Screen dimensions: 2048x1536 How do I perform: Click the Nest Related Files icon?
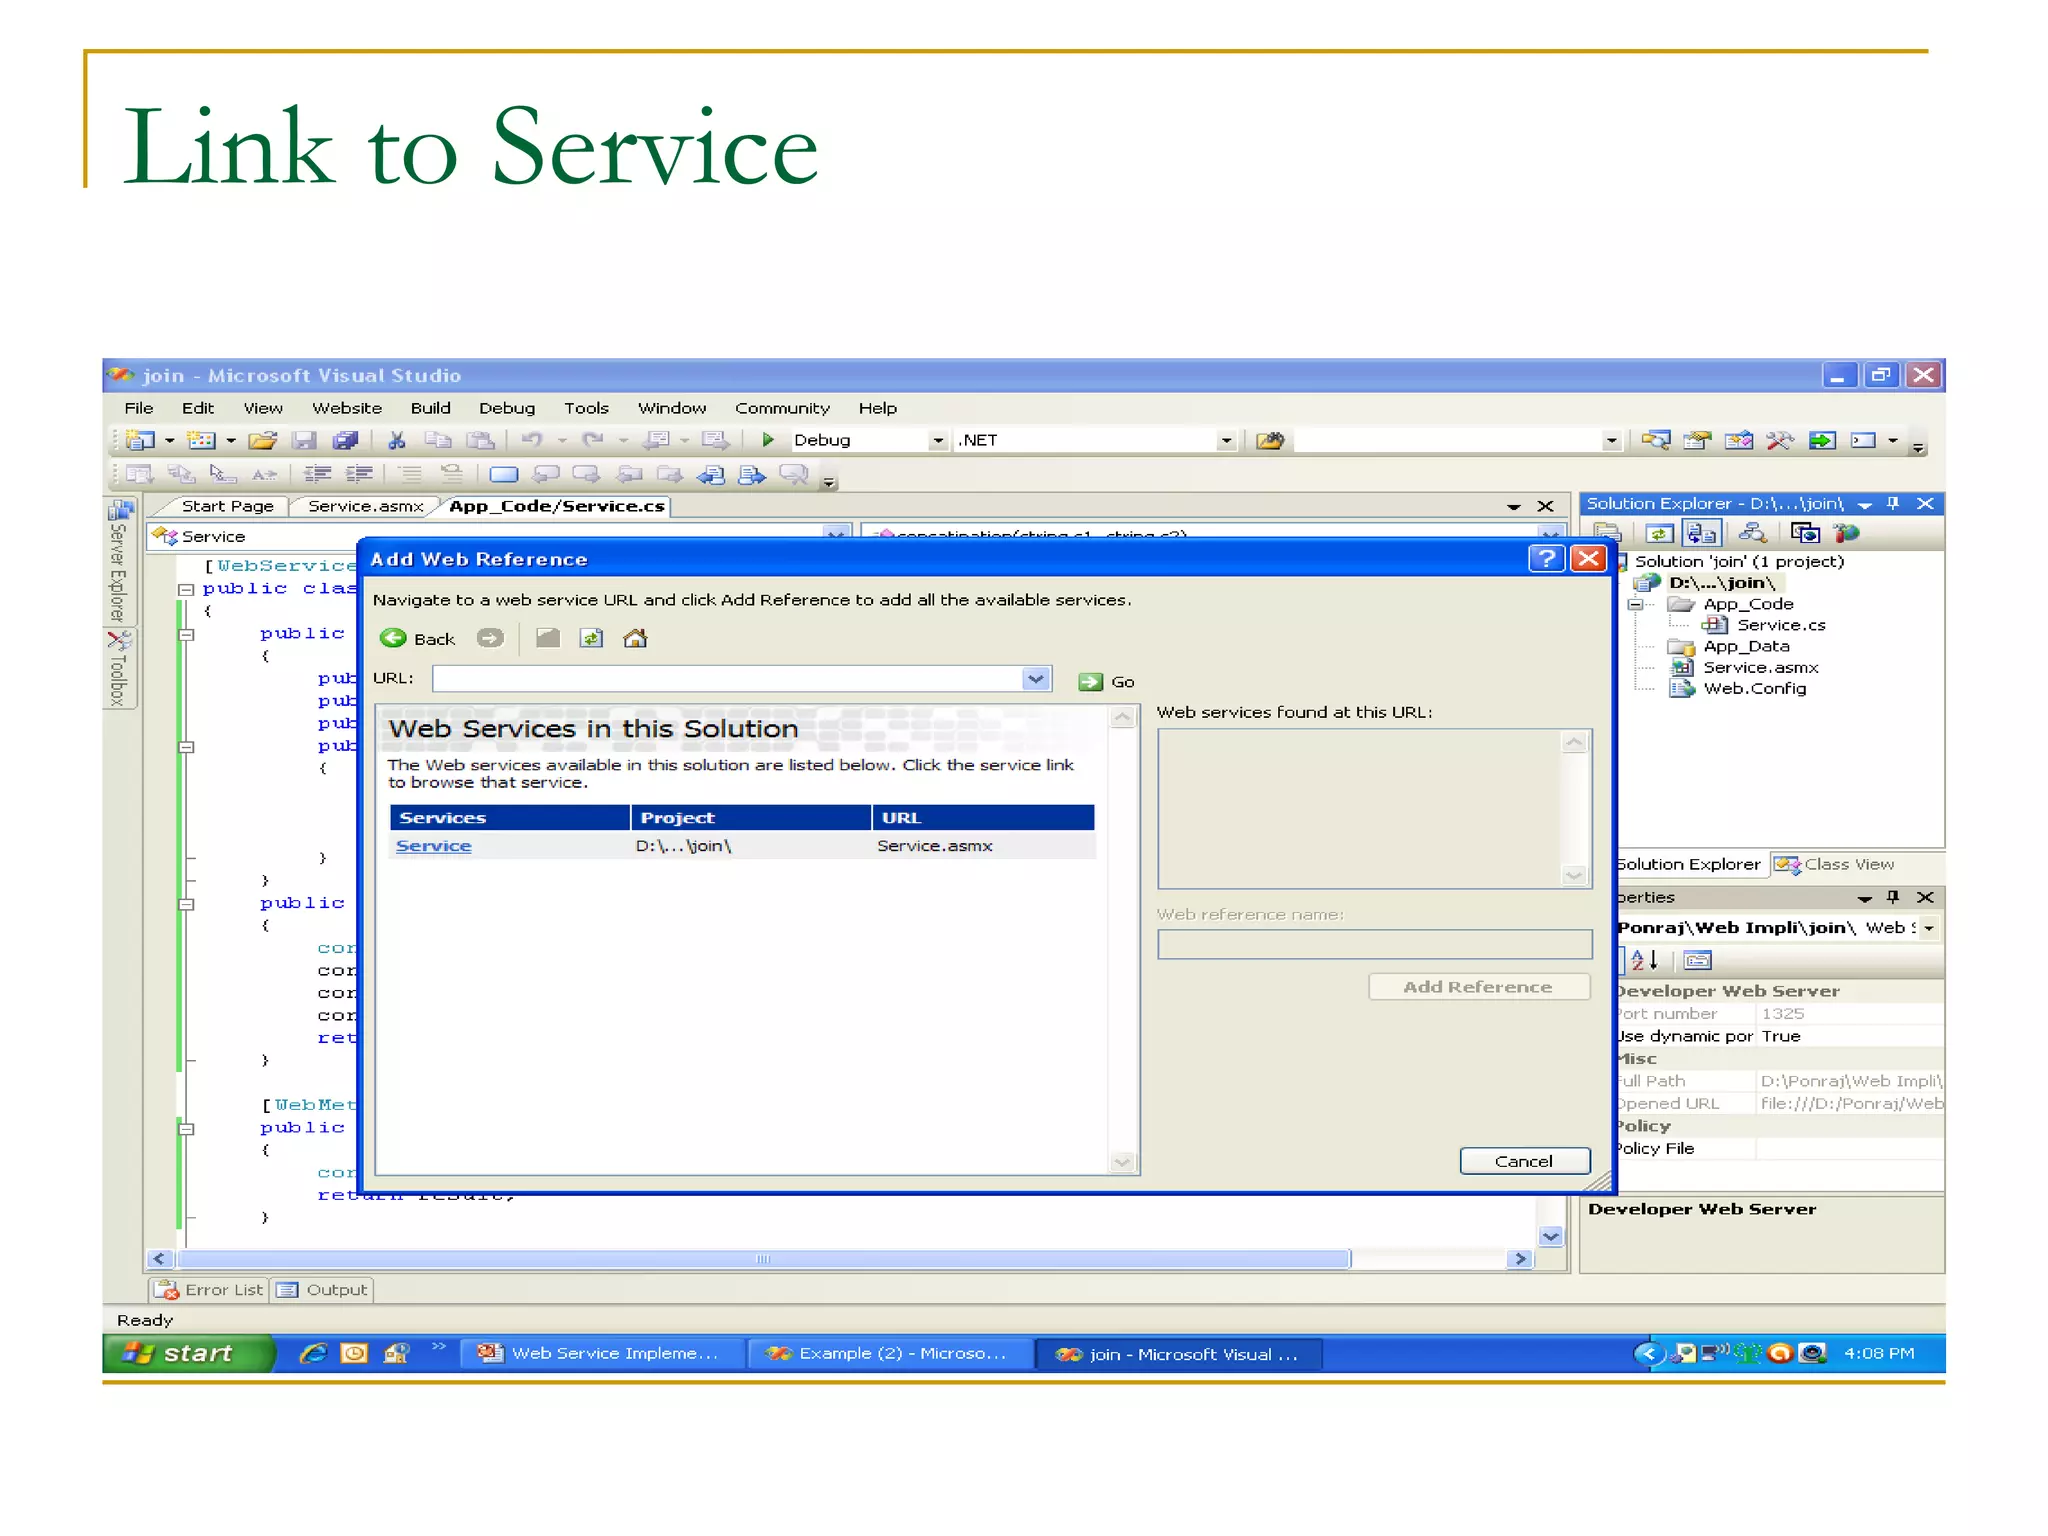pyautogui.click(x=1702, y=533)
